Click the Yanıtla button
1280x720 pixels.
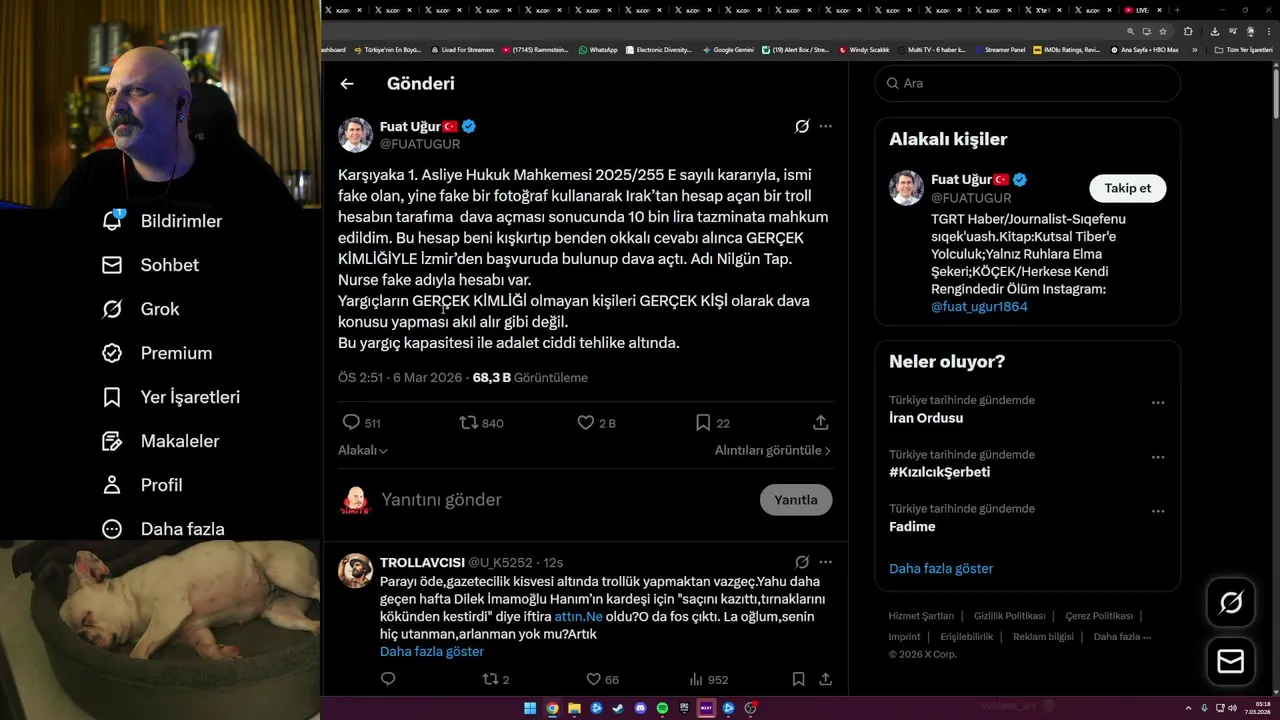click(x=796, y=500)
